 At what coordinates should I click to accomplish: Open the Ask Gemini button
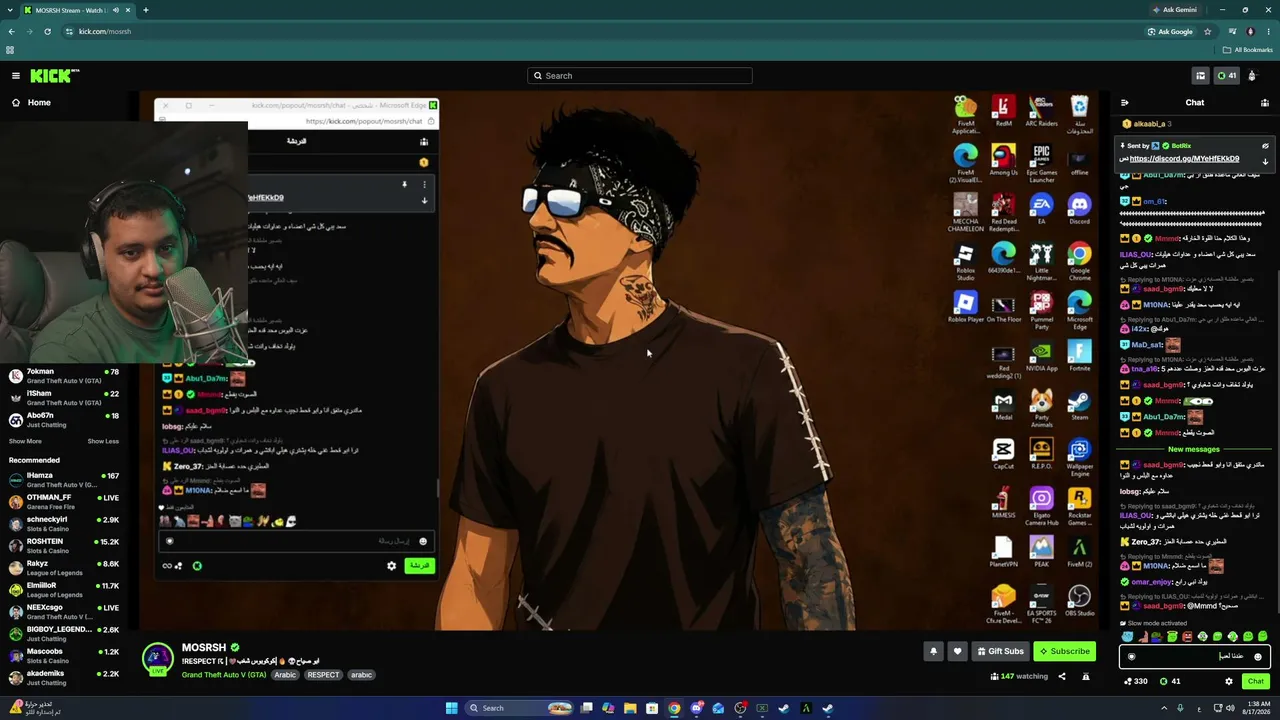[1174, 10]
